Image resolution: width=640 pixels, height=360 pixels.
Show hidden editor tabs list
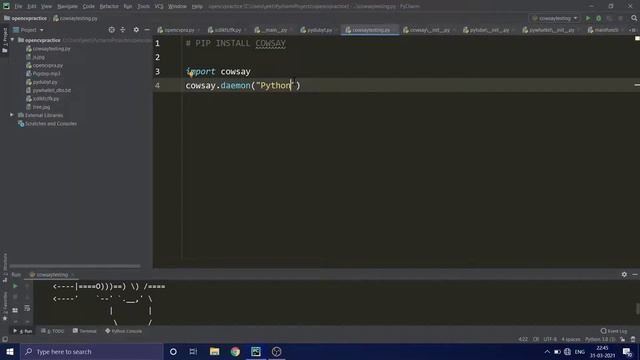633,30
